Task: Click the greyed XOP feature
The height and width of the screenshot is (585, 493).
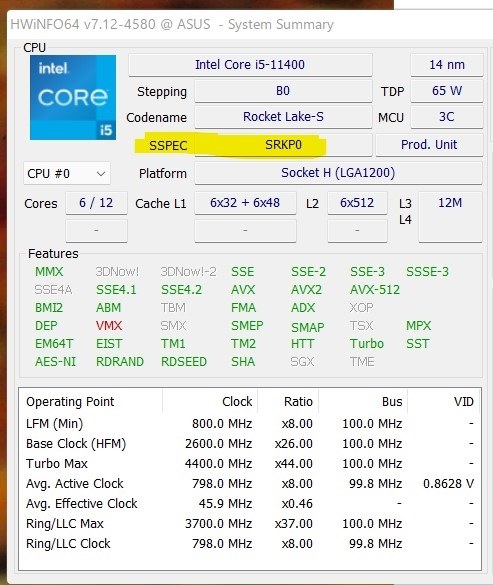Action: 361,308
